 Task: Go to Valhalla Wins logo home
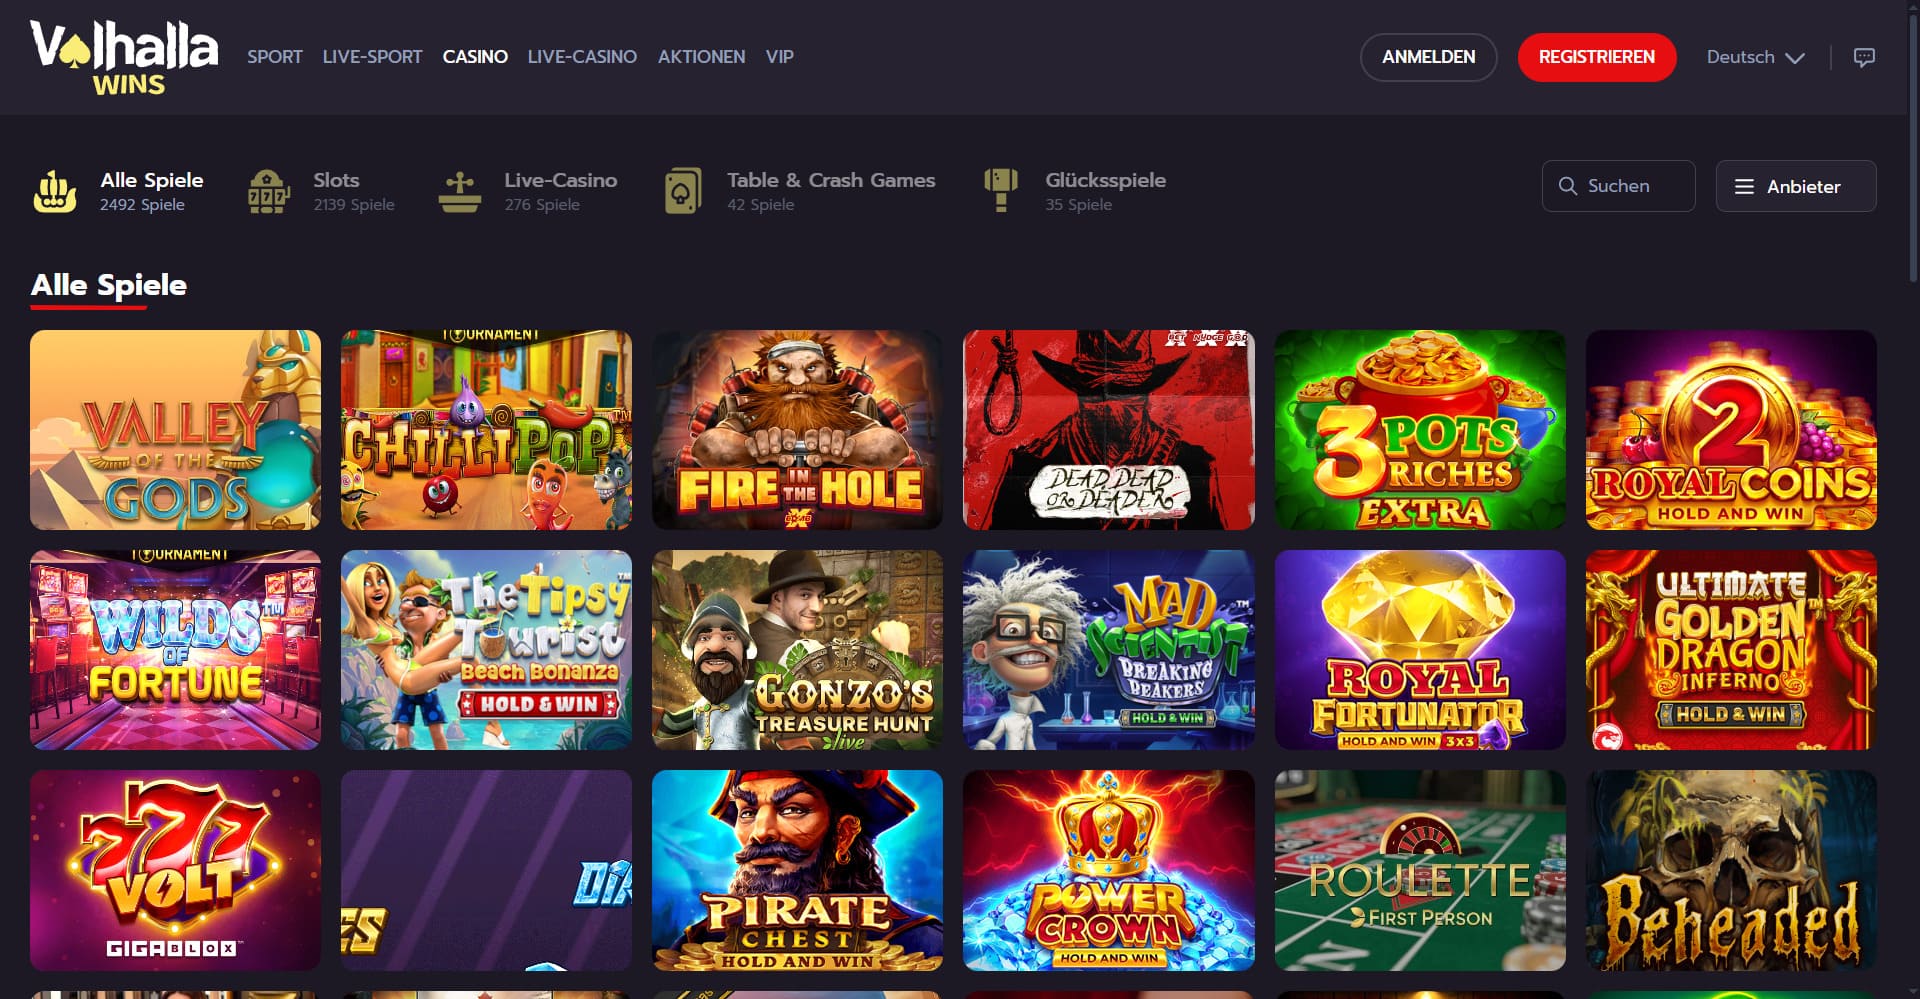click(124, 57)
